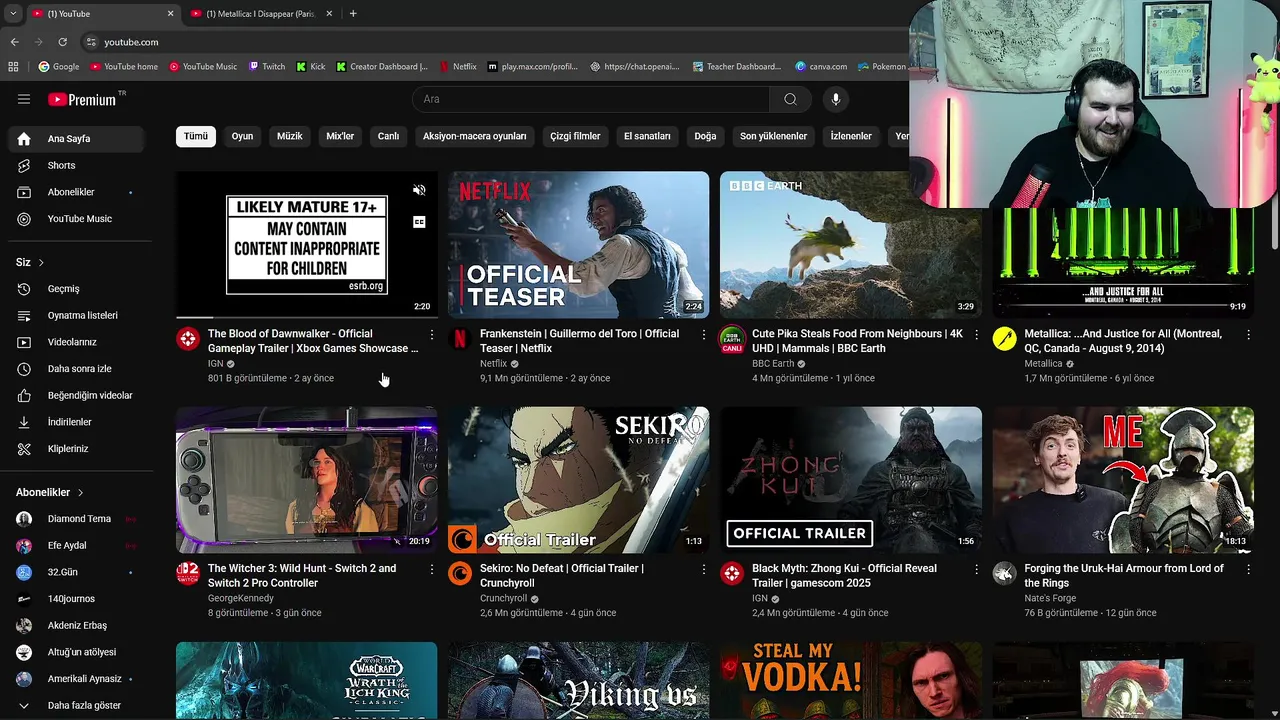Image resolution: width=1280 pixels, height=720 pixels.
Task: Select the Çizgi filmler filter chip
Action: [575, 136]
